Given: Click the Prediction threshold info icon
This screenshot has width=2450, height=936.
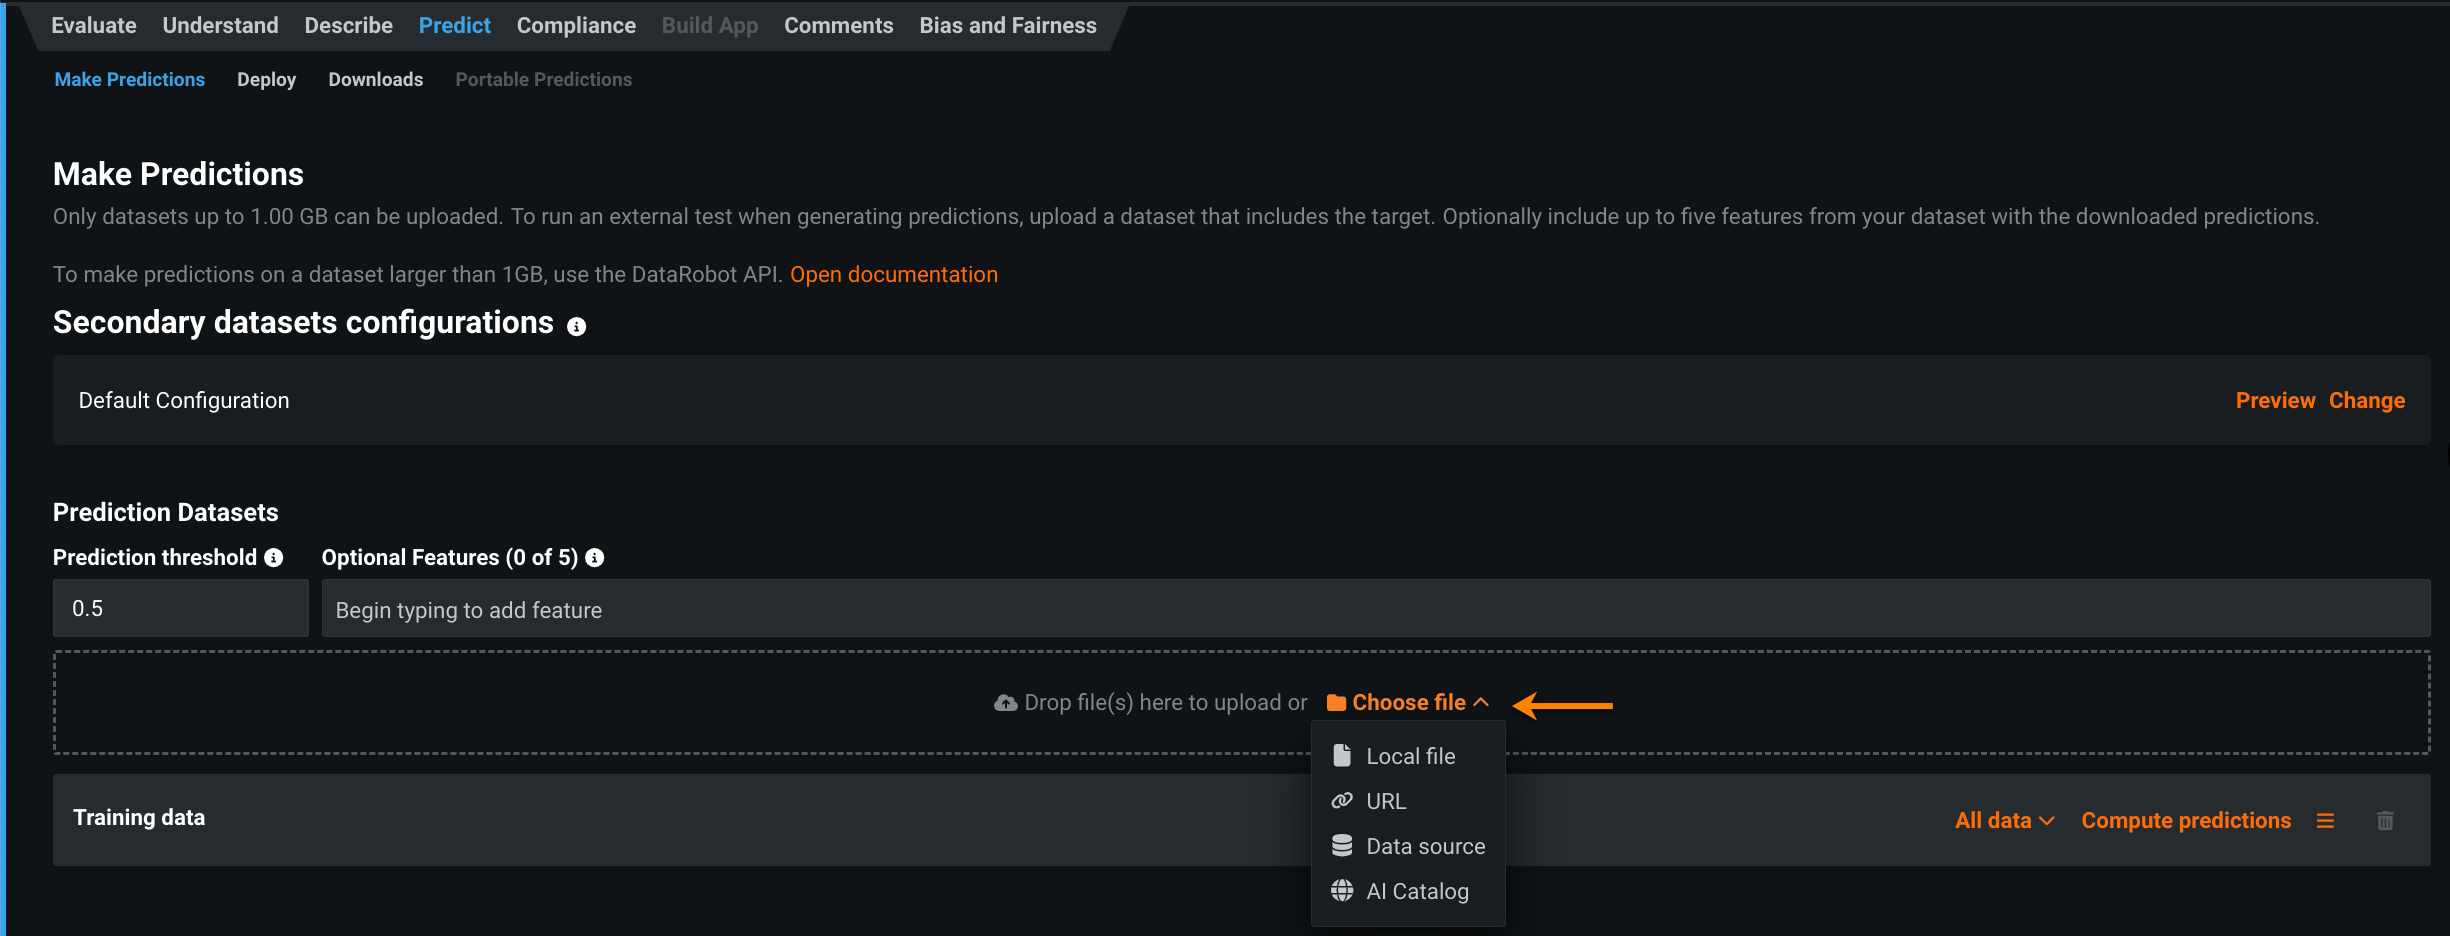Looking at the screenshot, I should 274,558.
